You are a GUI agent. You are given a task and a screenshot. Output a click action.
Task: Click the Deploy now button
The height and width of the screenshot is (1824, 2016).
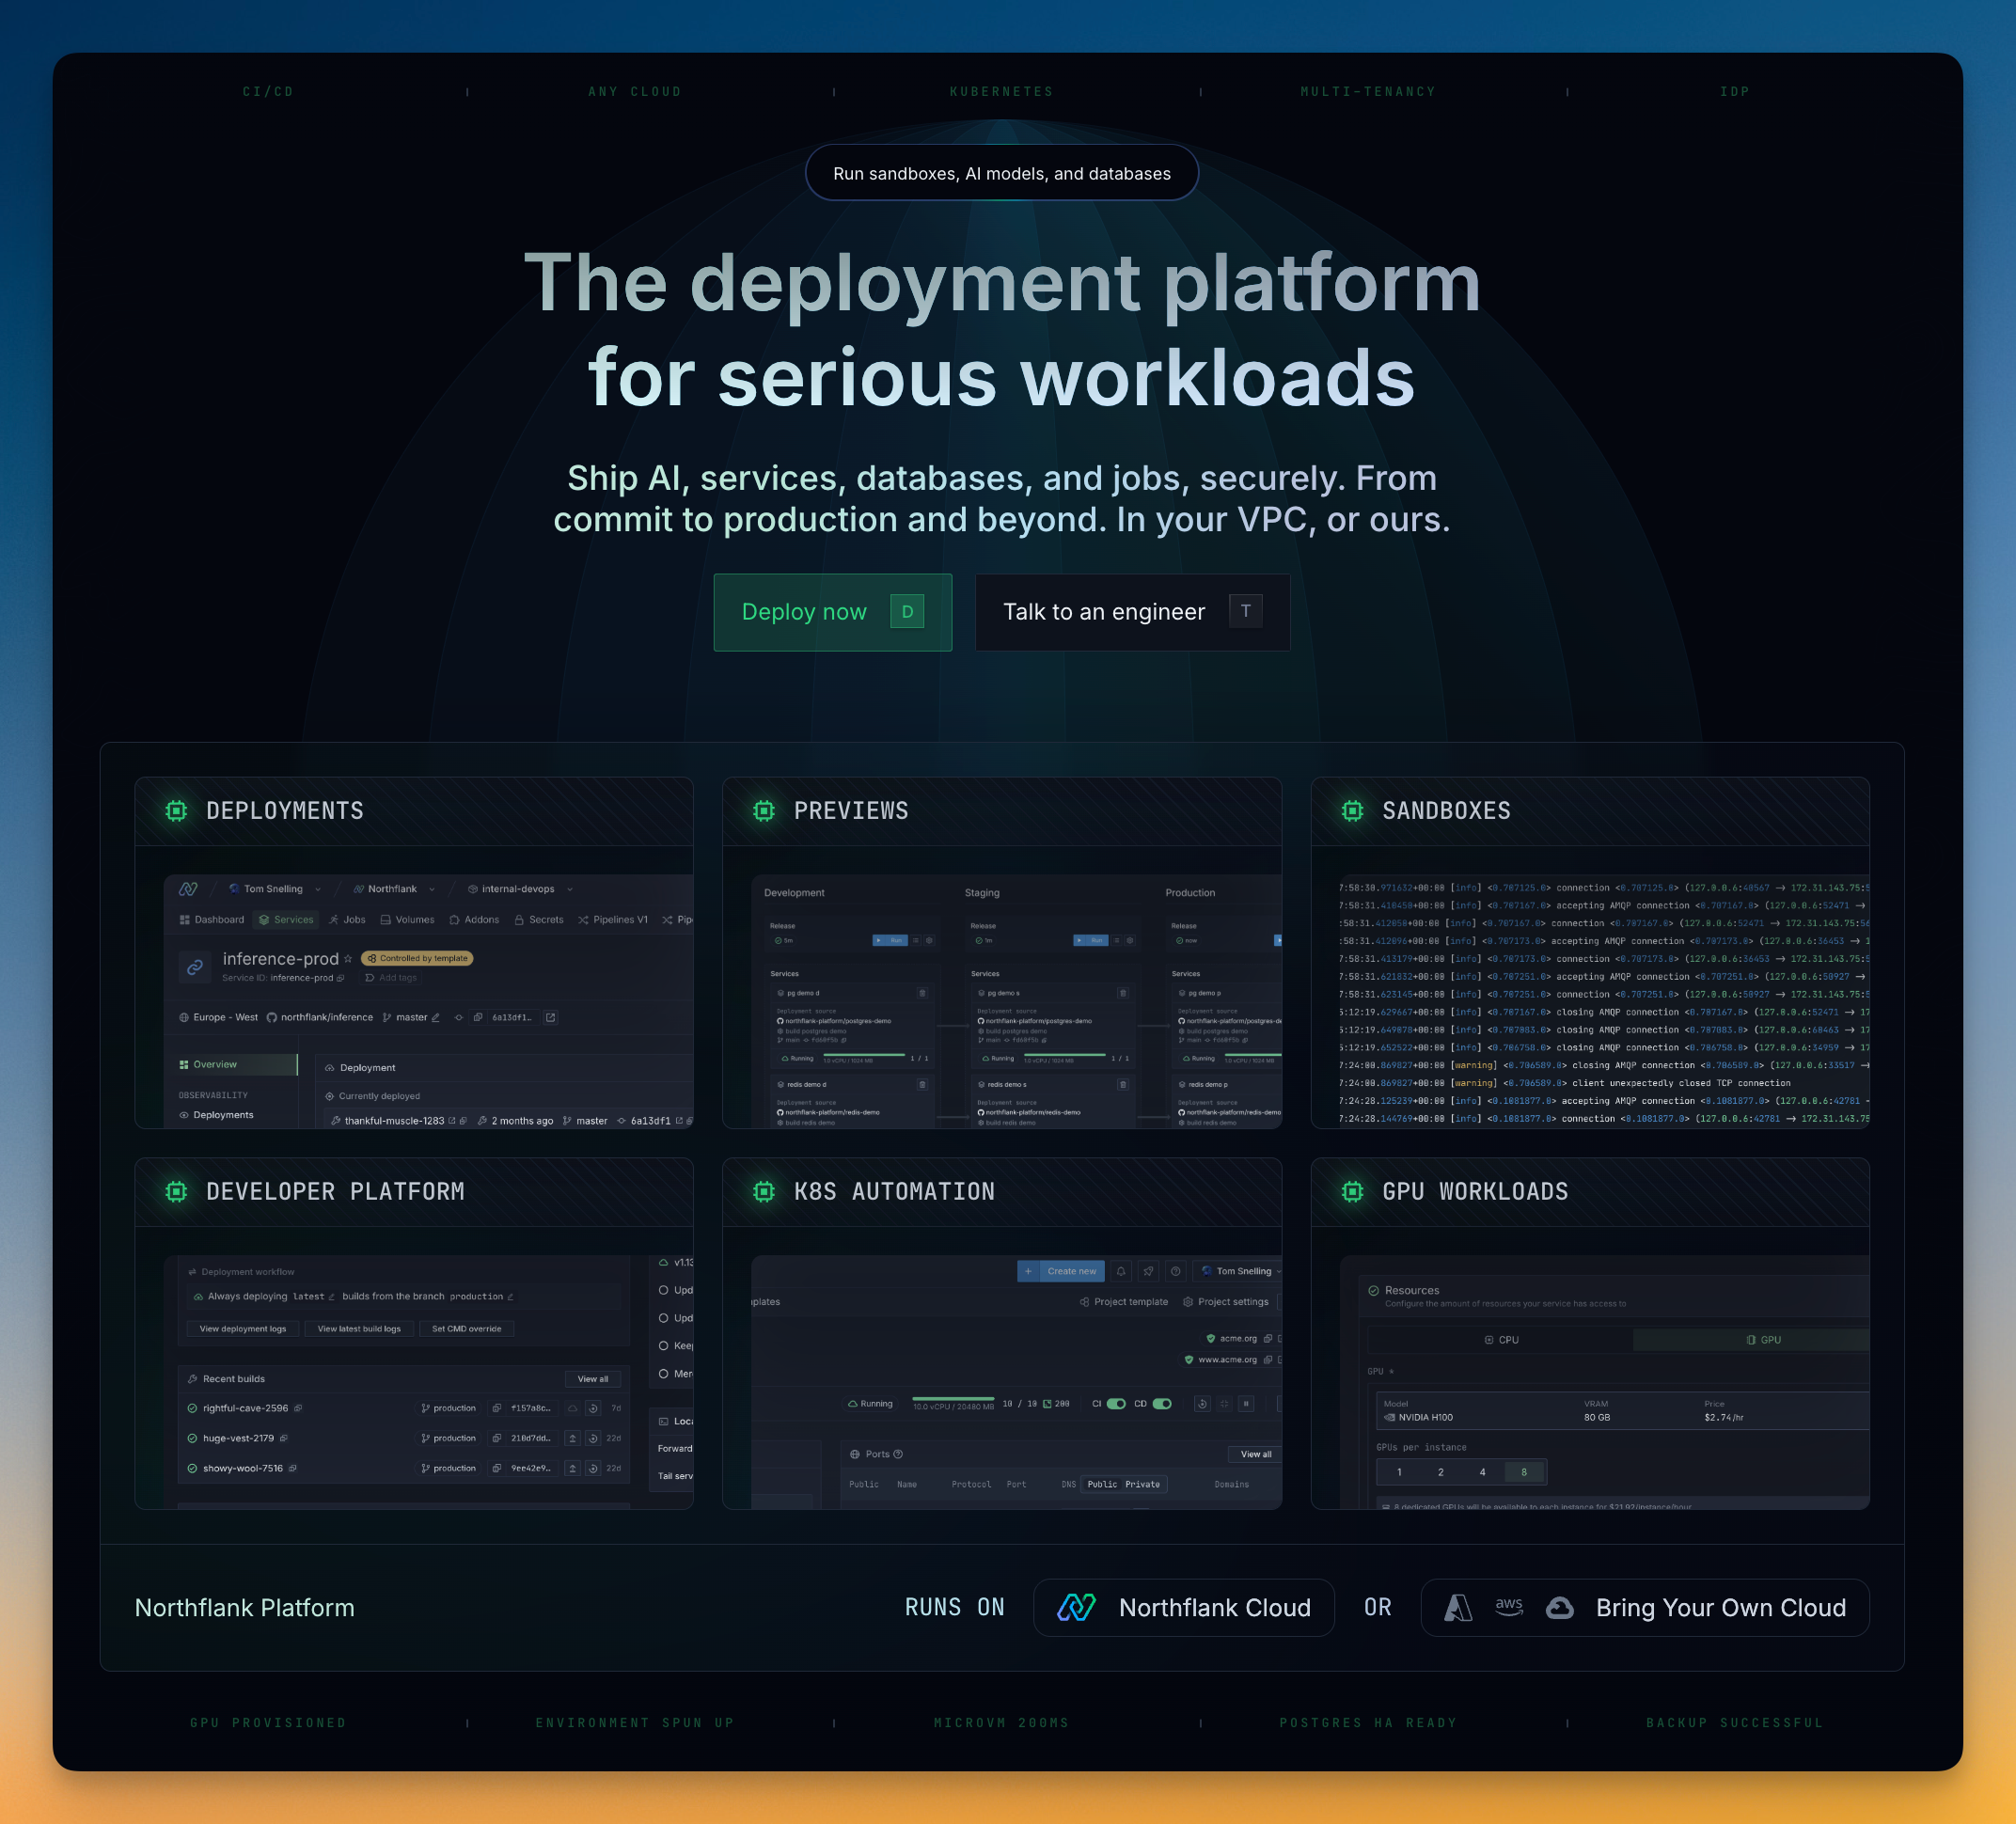click(x=832, y=612)
